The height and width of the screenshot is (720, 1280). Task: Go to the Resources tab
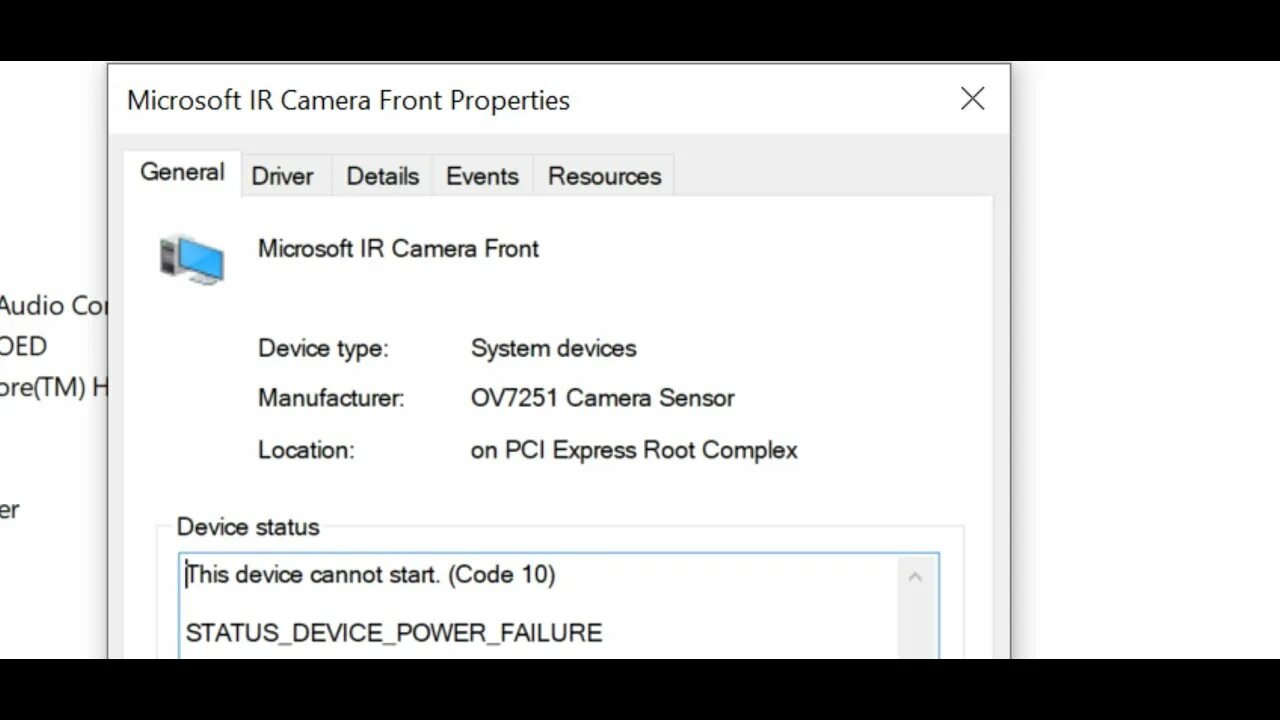coord(604,176)
